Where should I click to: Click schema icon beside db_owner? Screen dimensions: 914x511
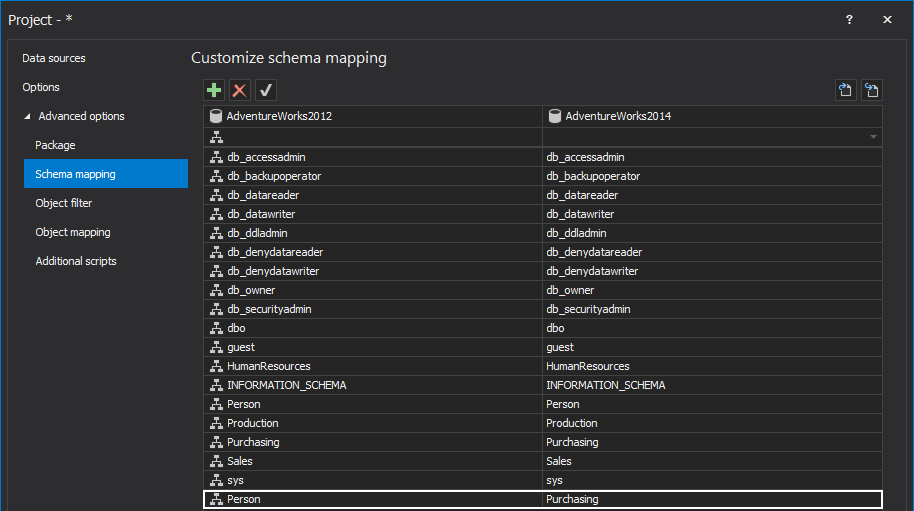[x=216, y=290]
